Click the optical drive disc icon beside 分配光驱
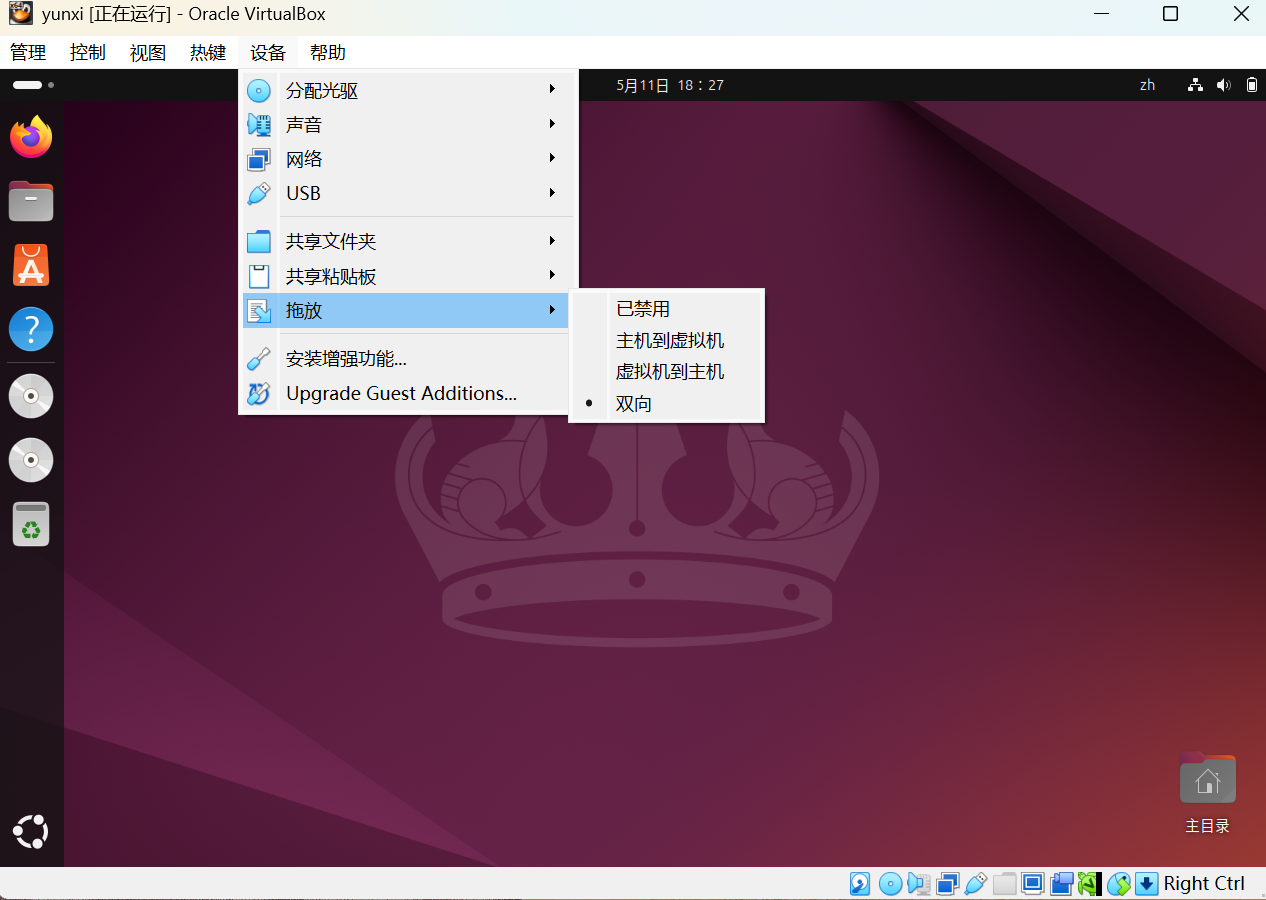1266x900 pixels. tap(259, 91)
